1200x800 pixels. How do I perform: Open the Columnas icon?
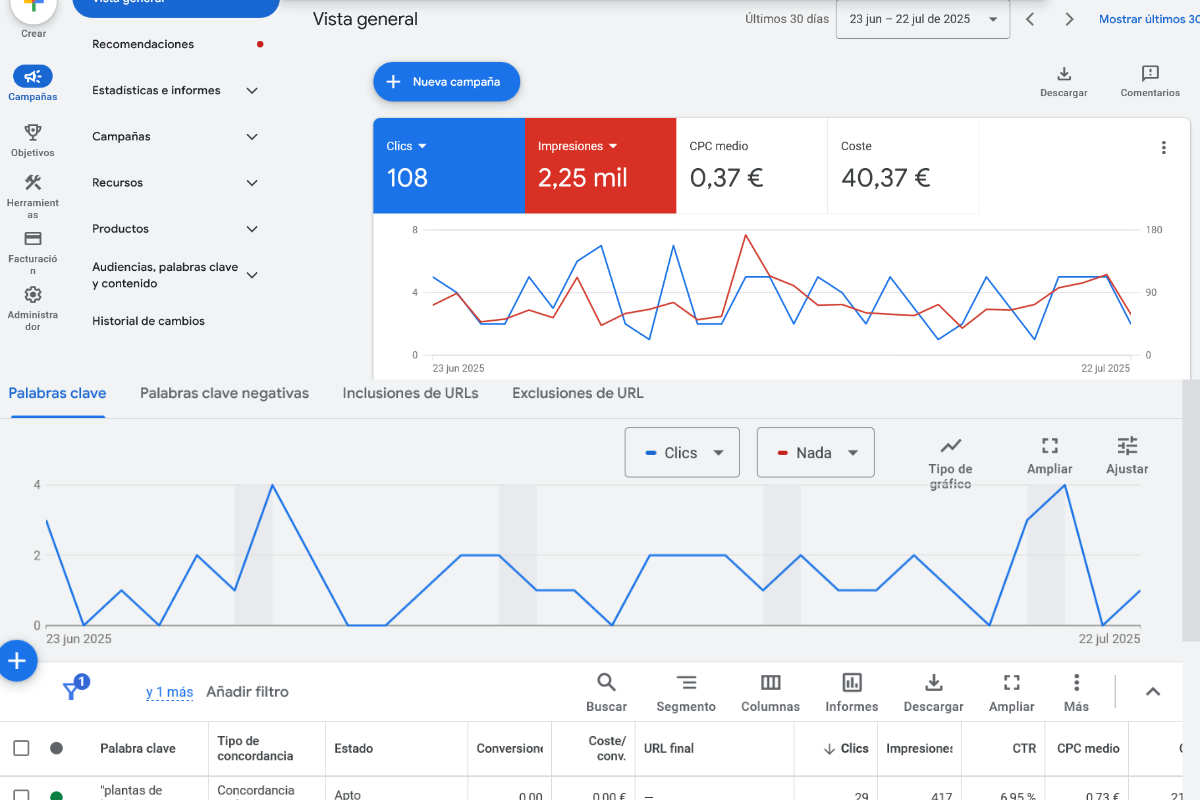(x=770, y=683)
